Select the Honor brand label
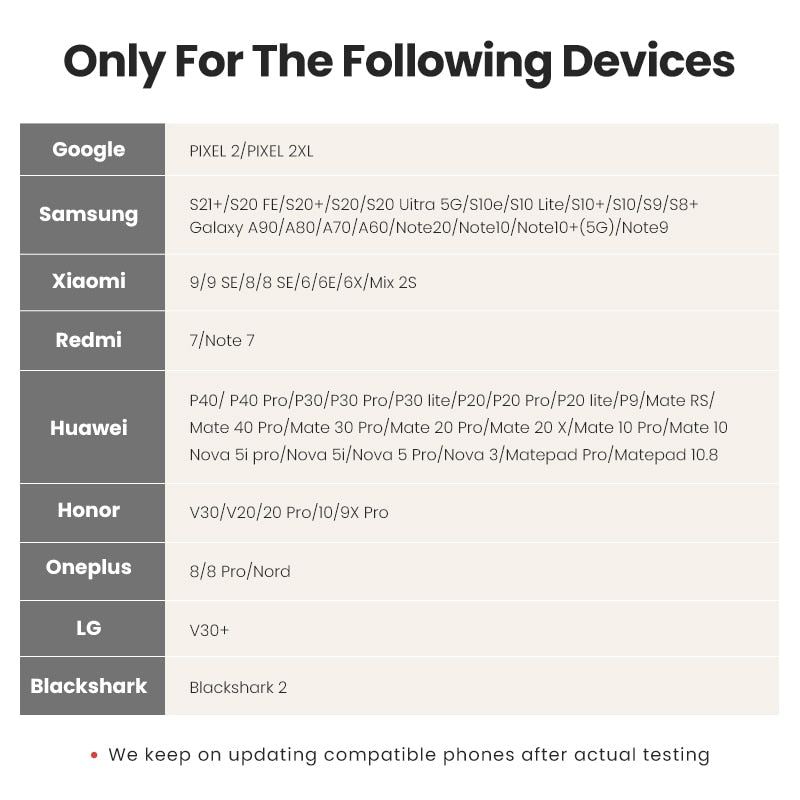The width and height of the screenshot is (800, 800). click(88, 510)
